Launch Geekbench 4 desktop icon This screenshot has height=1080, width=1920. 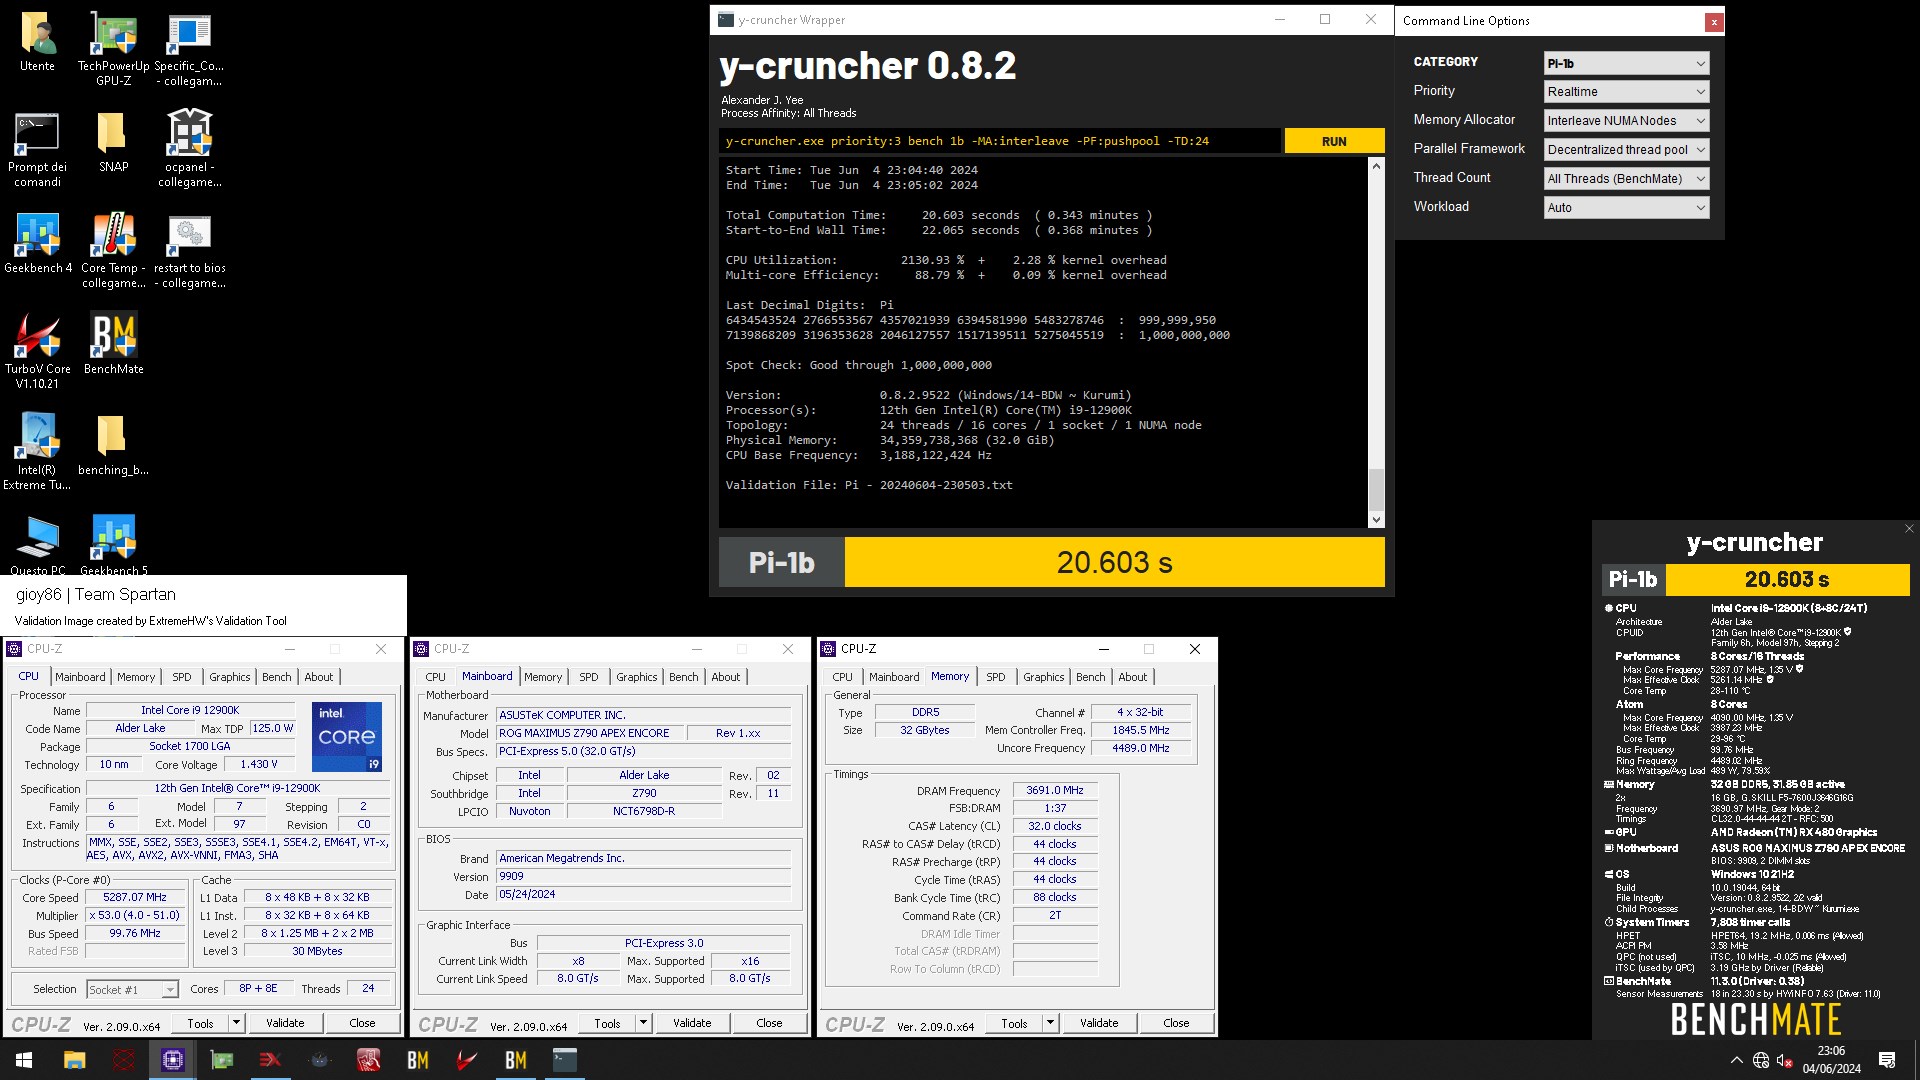point(38,243)
